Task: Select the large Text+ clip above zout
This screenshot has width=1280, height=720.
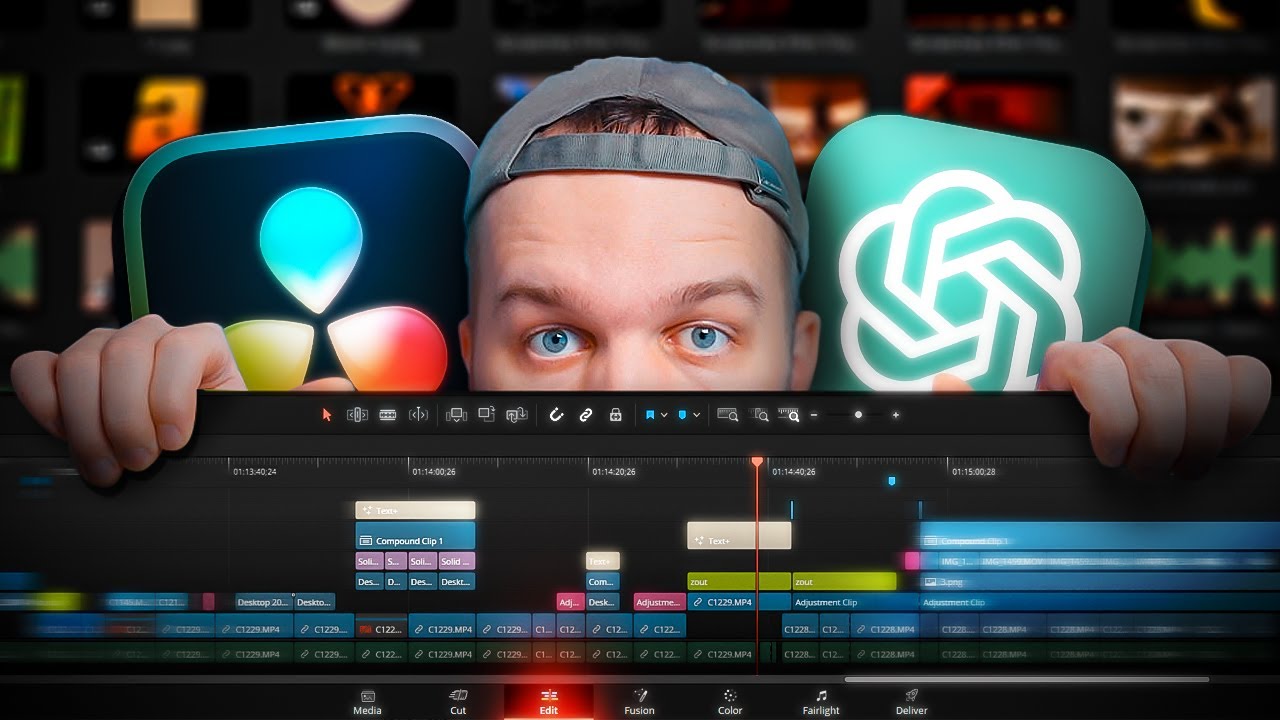Action: point(739,535)
